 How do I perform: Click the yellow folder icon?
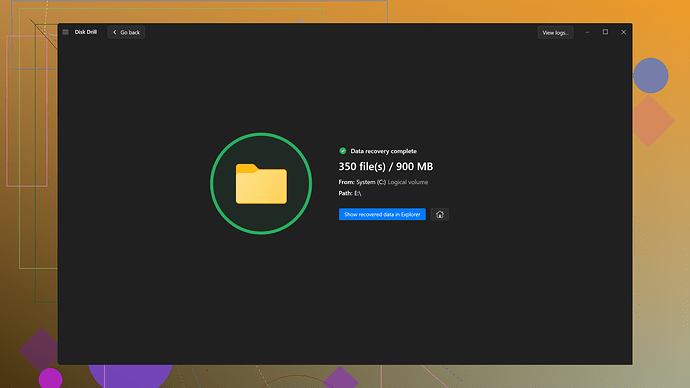(x=261, y=184)
